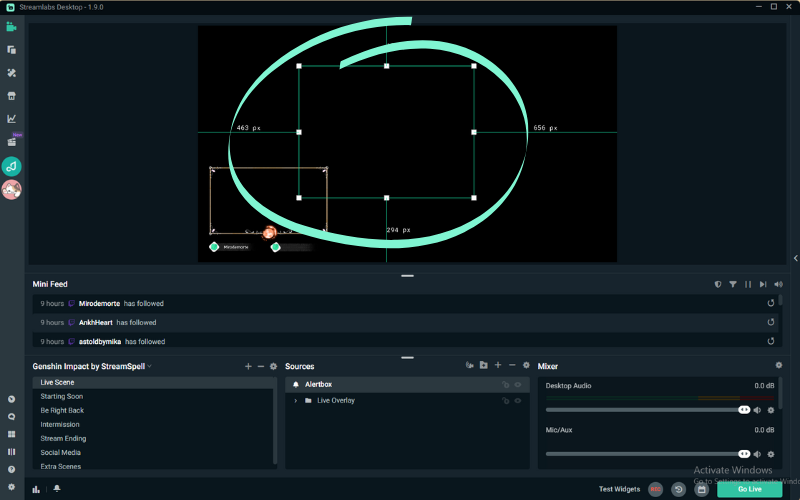Mute the Desktop Audio channel
Screen dimensions: 800x500
[x=757, y=410]
